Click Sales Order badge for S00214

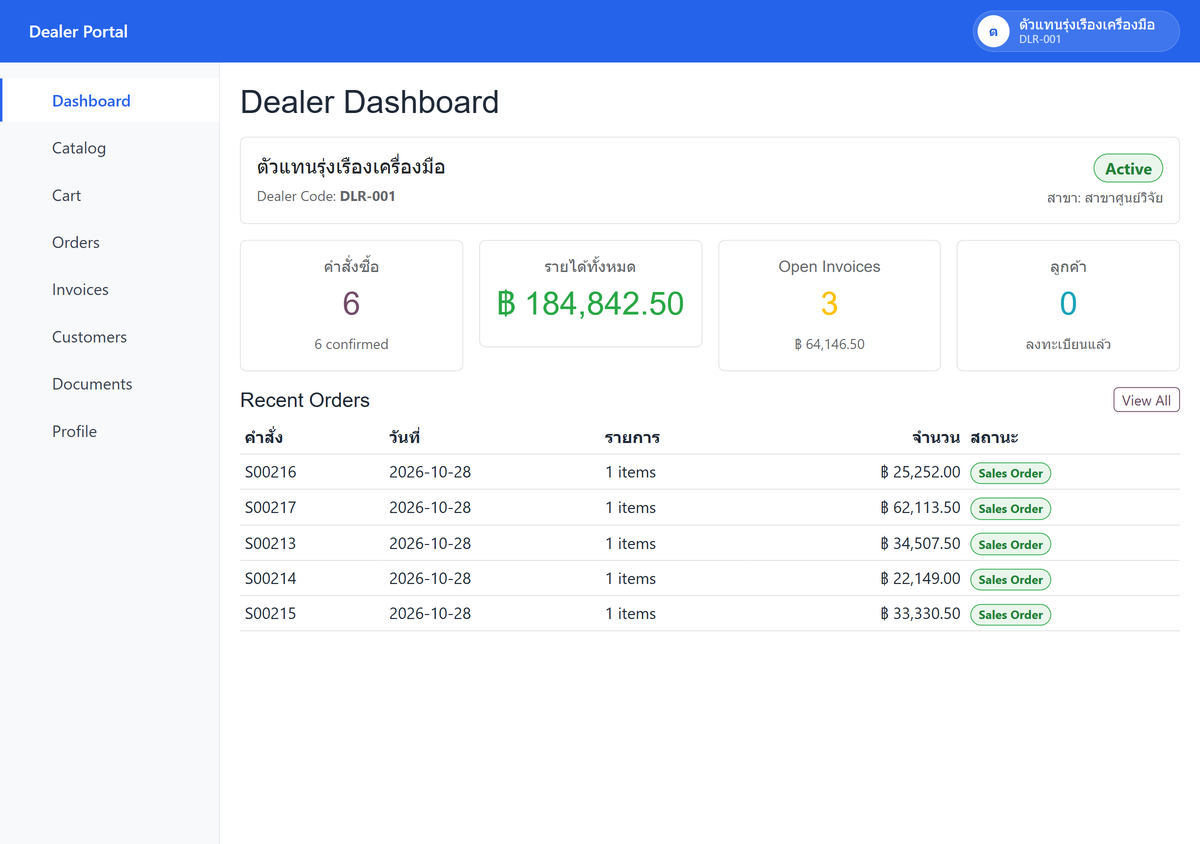coord(1010,580)
